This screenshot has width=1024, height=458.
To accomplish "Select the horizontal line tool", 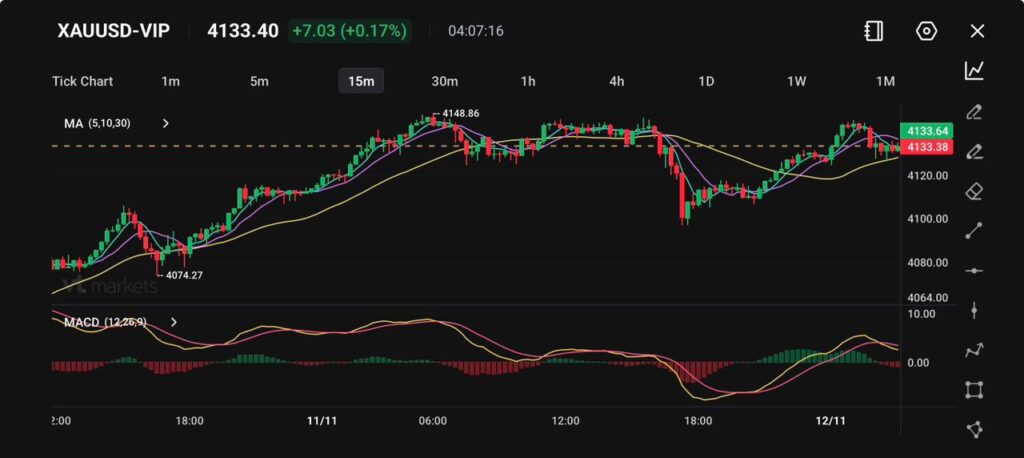I will click(974, 270).
